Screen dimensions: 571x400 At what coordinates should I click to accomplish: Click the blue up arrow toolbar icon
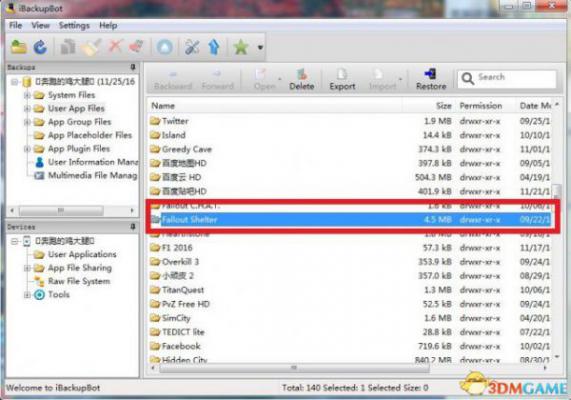tap(214, 47)
